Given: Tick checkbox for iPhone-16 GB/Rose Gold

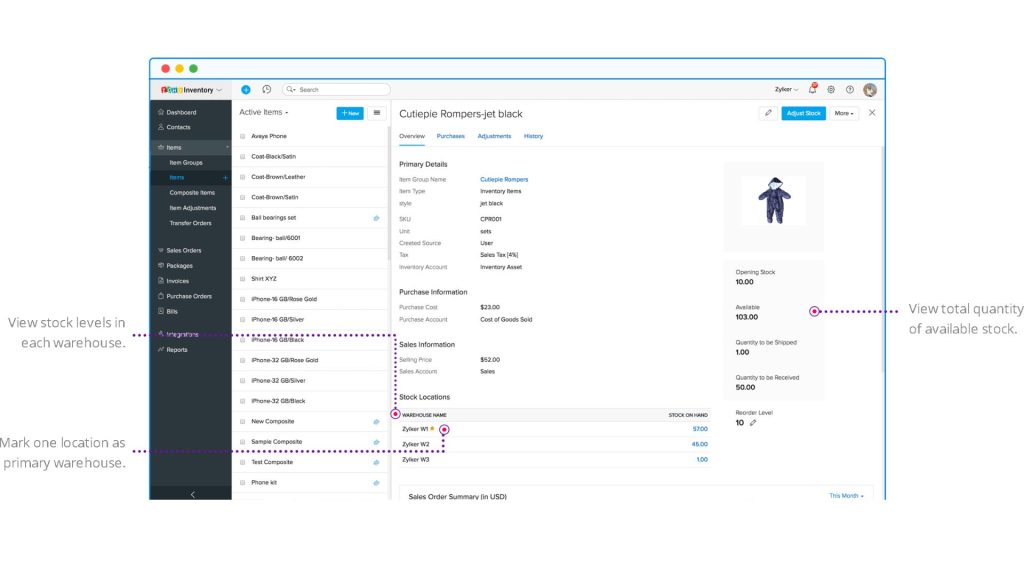Looking at the screenshot, I should pos(242,299).
